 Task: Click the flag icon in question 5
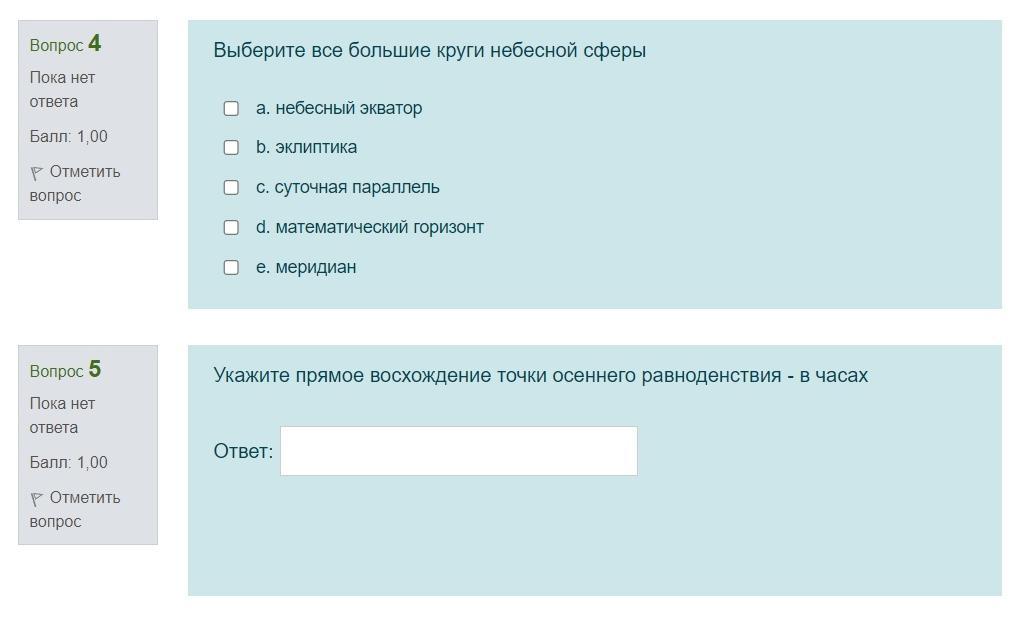(x=37, y=499)
